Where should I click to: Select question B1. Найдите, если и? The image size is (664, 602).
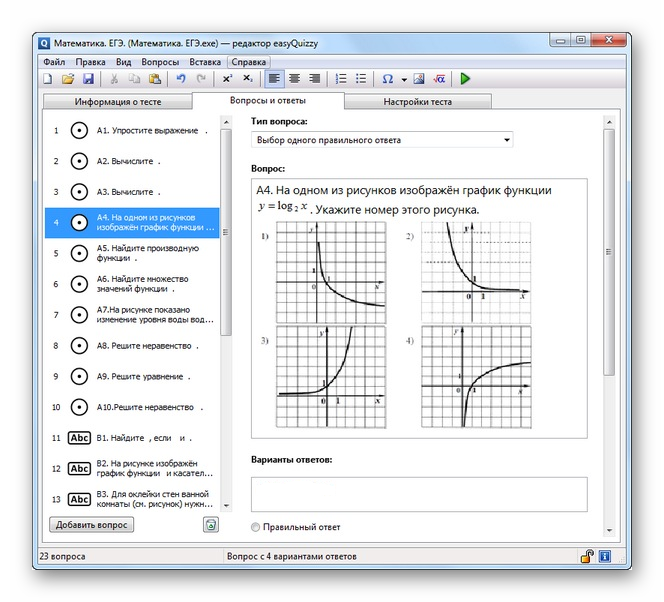coord(132,438)
